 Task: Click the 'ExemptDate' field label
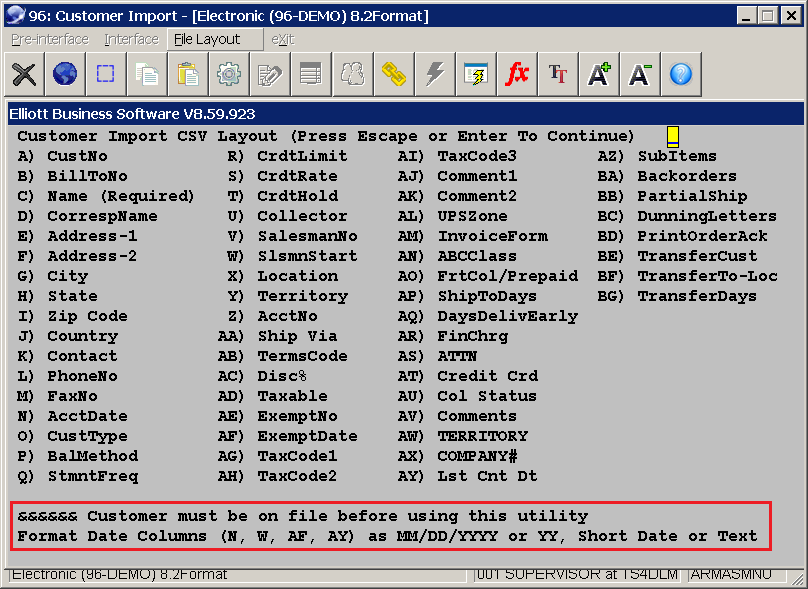(x=307, y=436)
